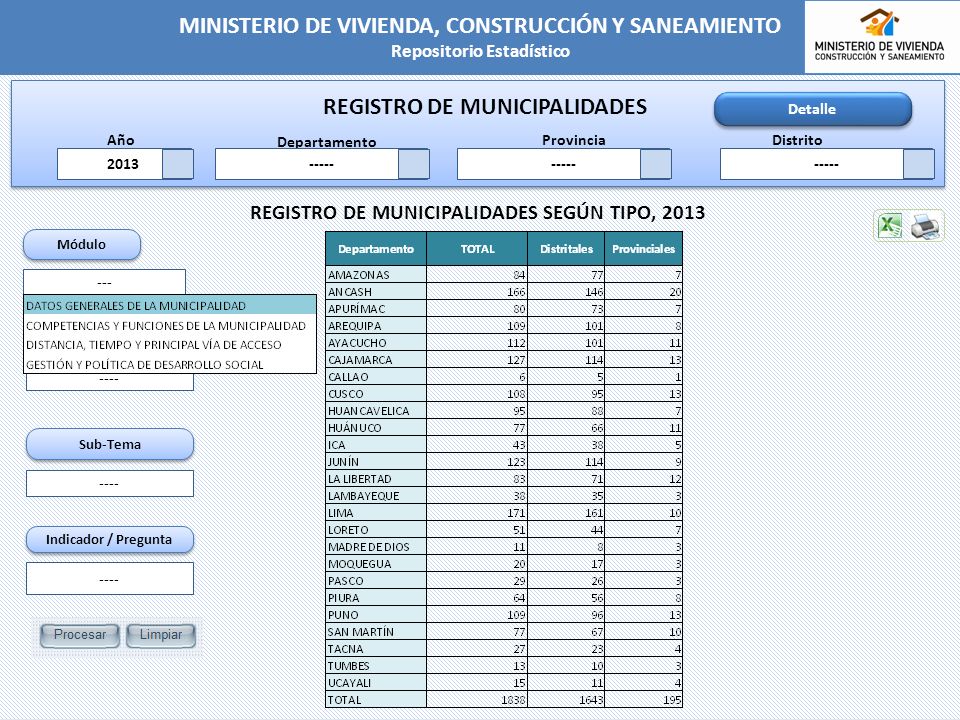Click the Sub-Tema button
The width and height of the screenshot is (960, 720).
click(110, 444)
